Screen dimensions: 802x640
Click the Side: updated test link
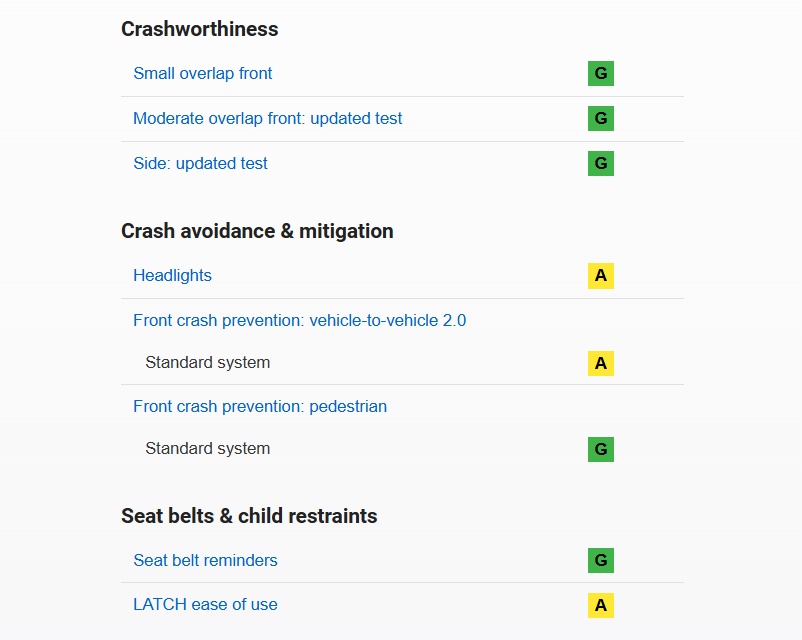[x=200, y=163]
